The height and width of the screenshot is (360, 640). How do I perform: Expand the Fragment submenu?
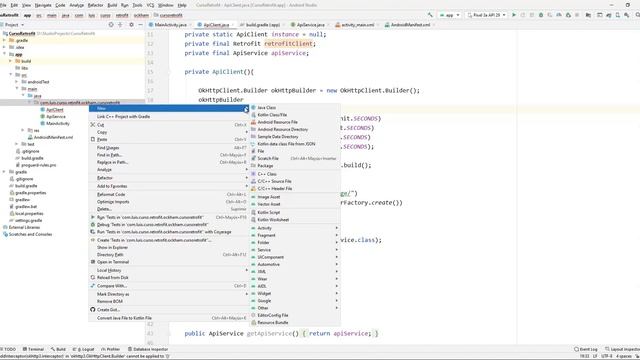(x=295, y=236)
